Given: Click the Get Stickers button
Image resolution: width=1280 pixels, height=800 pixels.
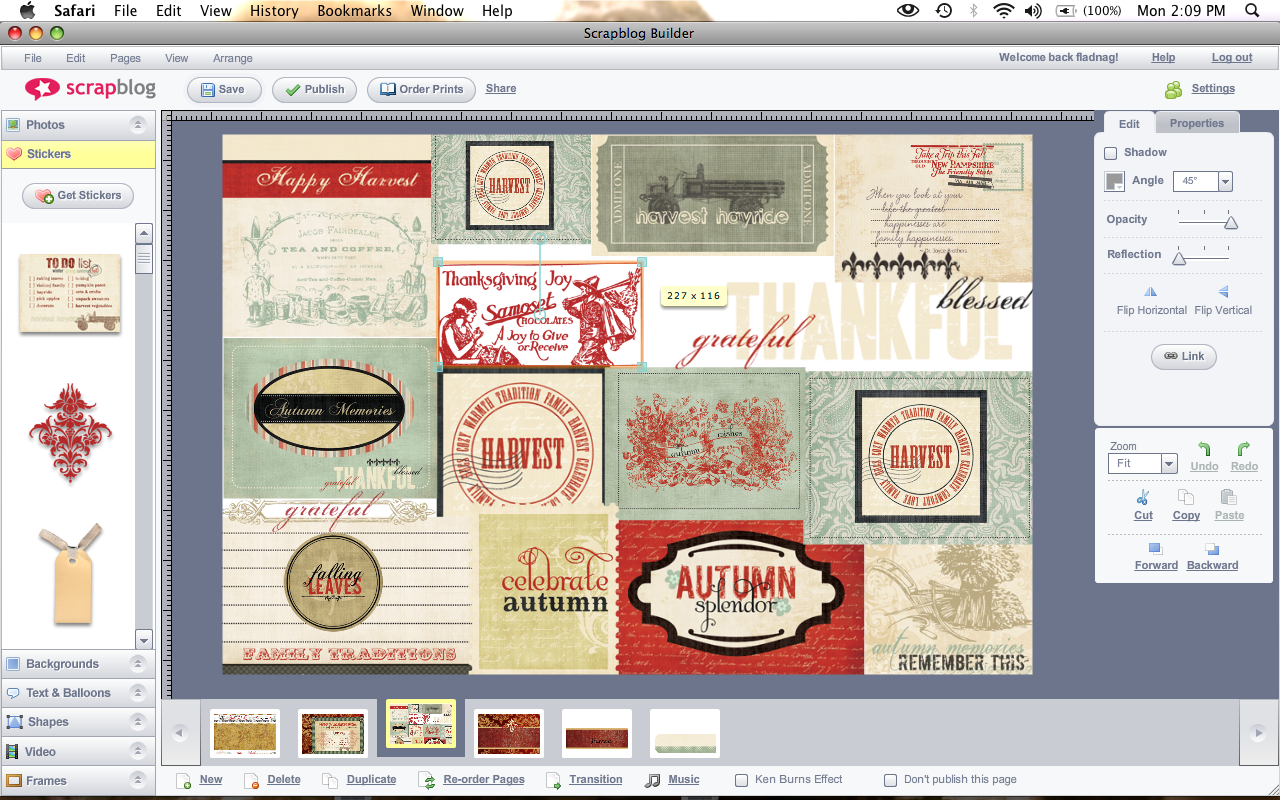Looking at the screenshot, I should (78, 196).
